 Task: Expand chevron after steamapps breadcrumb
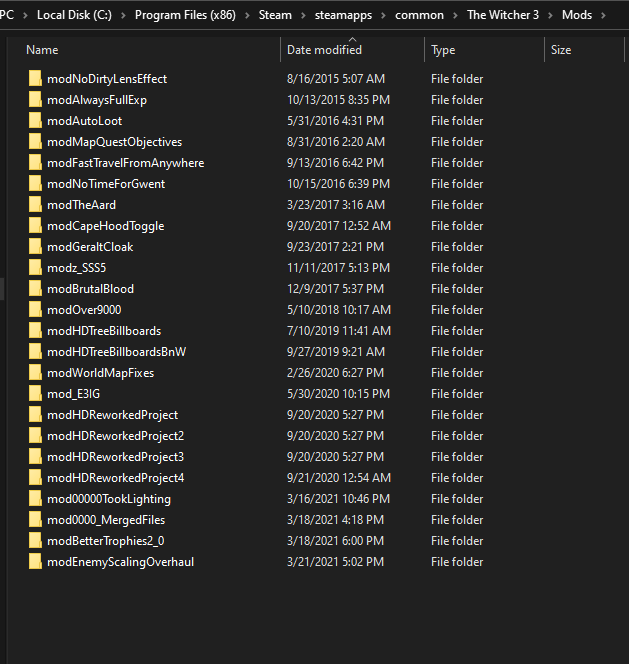click(383, 15)
